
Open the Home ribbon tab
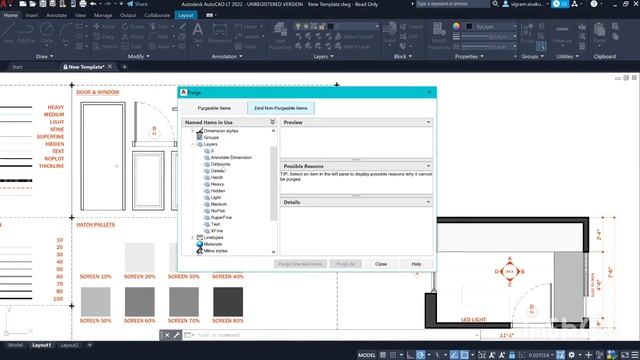(x=11, y=15)
